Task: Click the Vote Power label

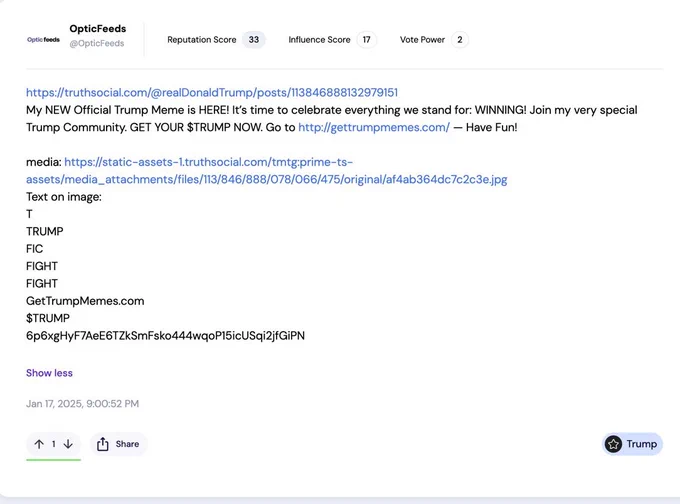Action: coord(422,39)
